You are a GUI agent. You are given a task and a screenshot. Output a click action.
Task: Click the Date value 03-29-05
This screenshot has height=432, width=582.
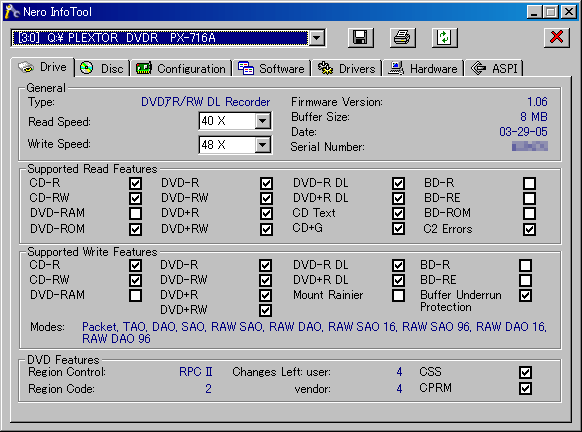523,132
